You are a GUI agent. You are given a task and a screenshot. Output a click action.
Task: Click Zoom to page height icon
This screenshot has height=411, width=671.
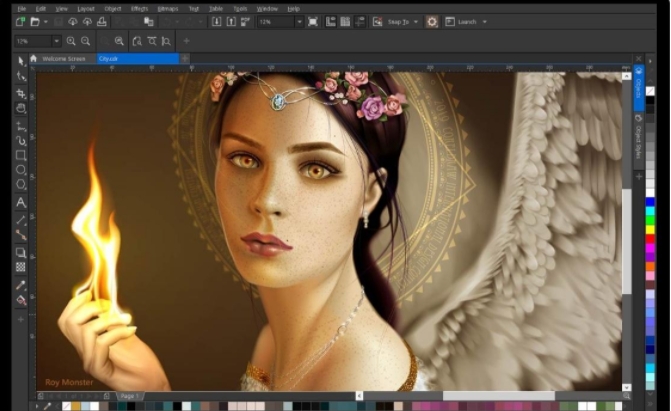pyautogui.click(x=166, y=41)
